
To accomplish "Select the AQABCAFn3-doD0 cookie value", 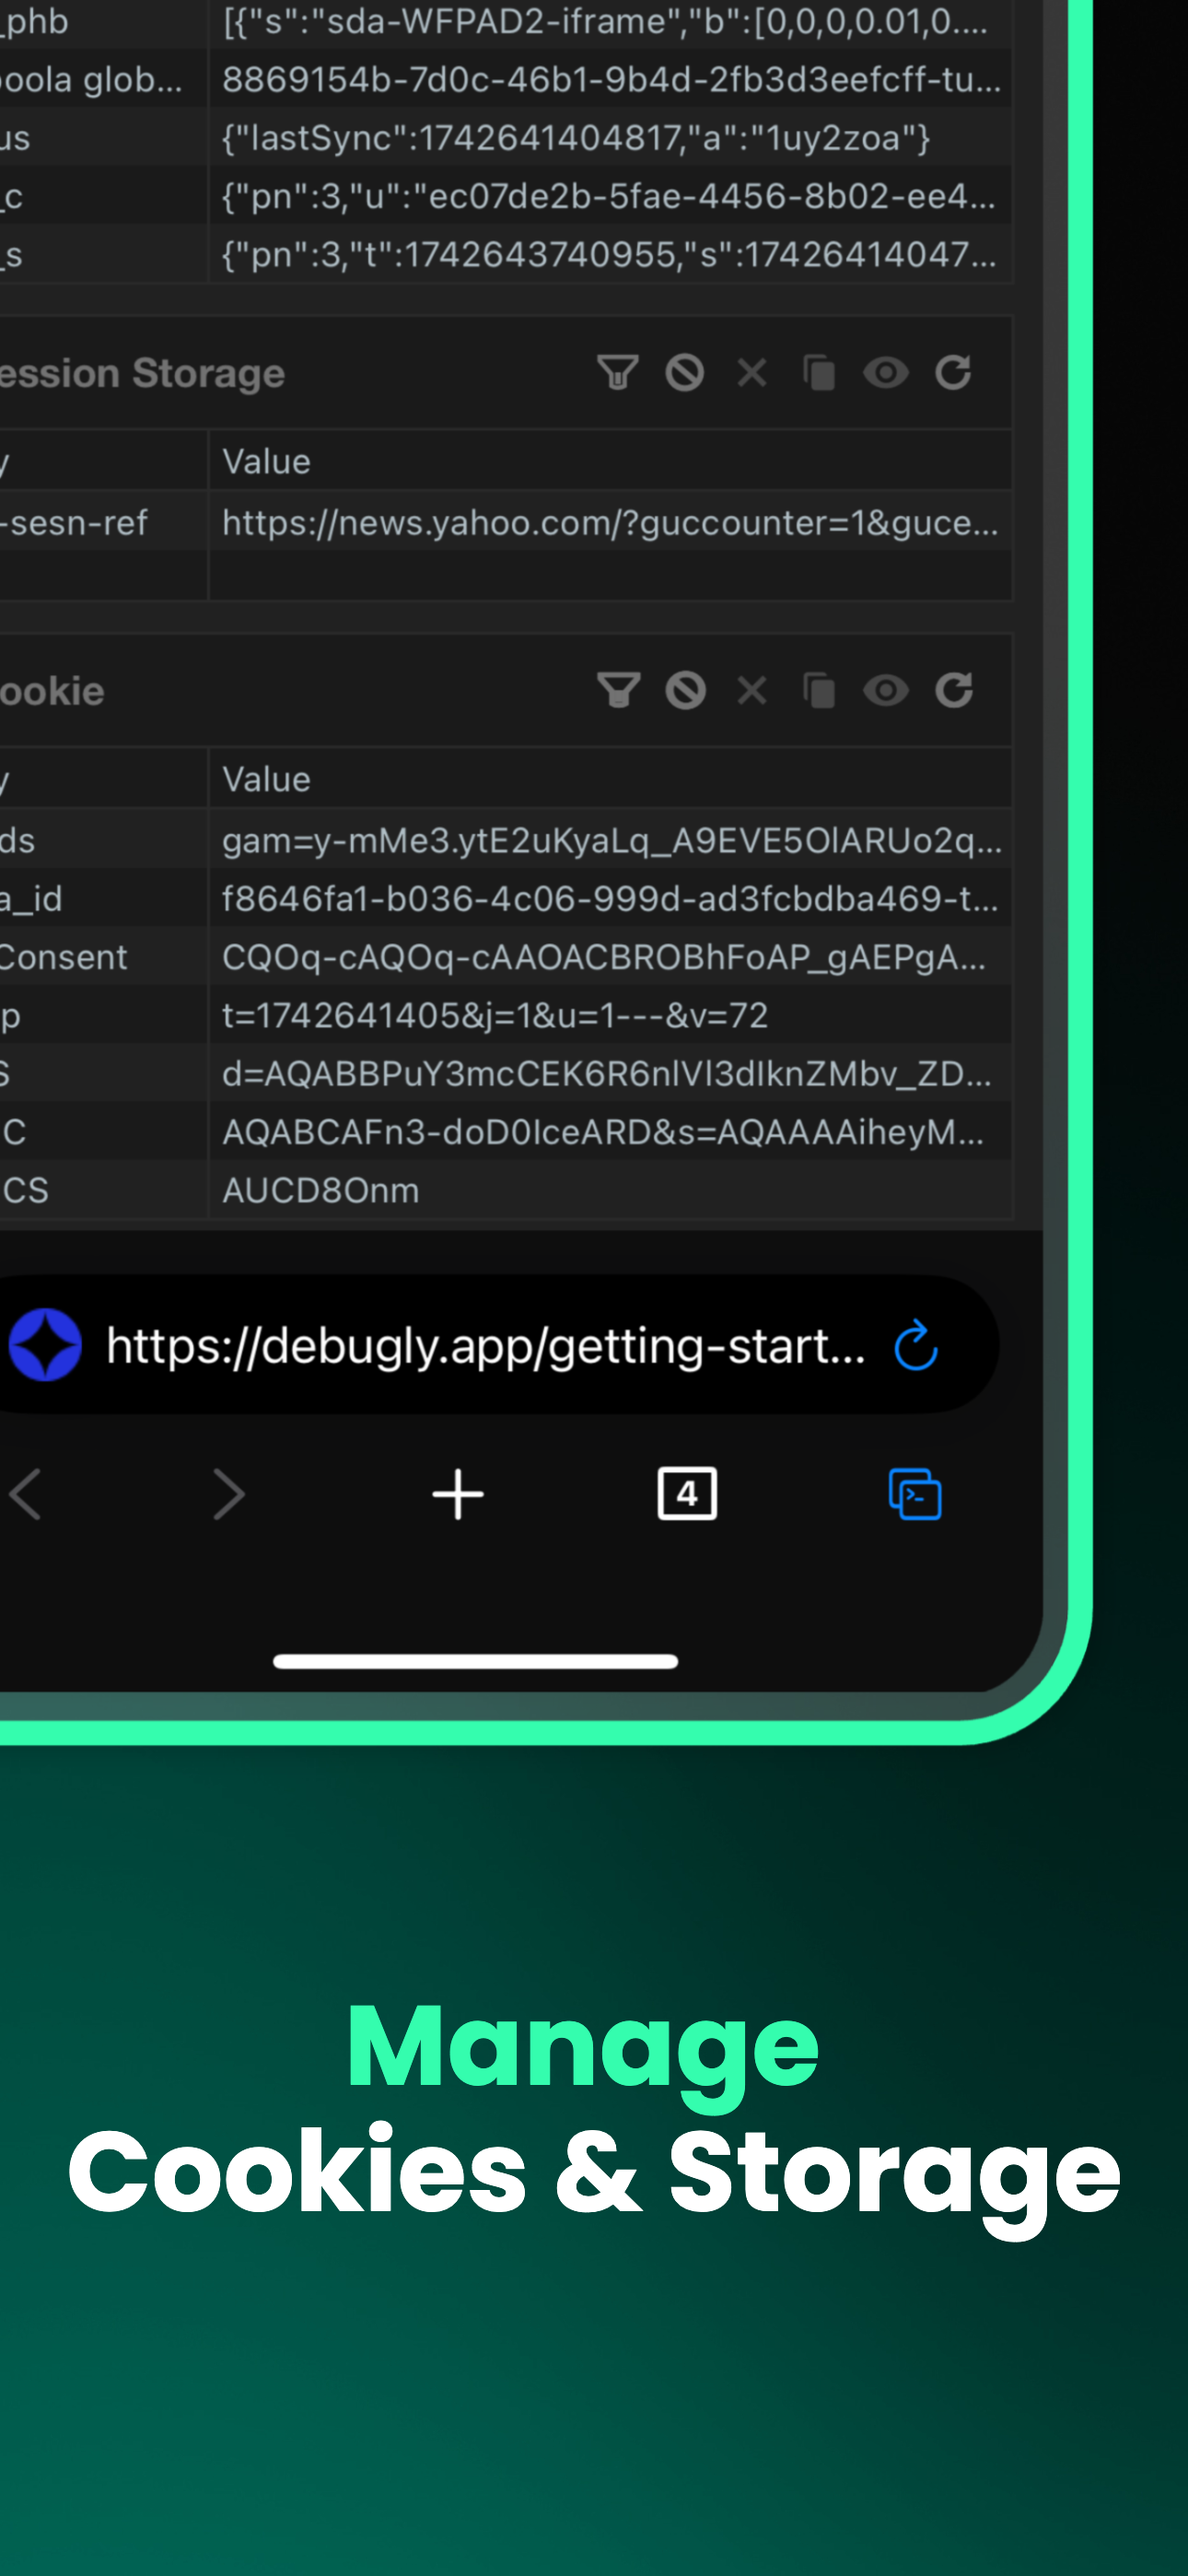I will (x=610, y=1131).
